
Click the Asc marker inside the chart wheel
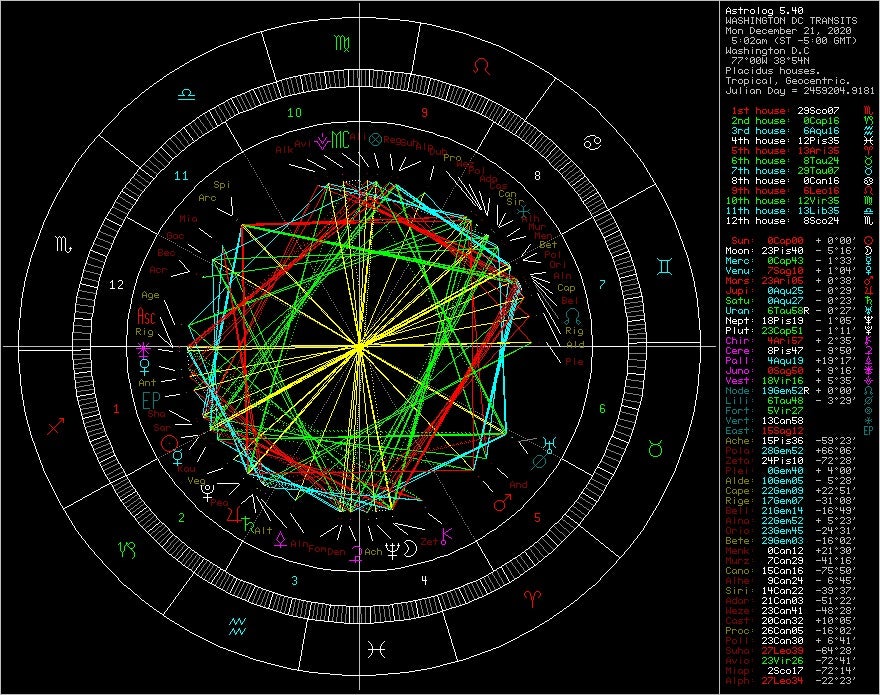(146, 316)
